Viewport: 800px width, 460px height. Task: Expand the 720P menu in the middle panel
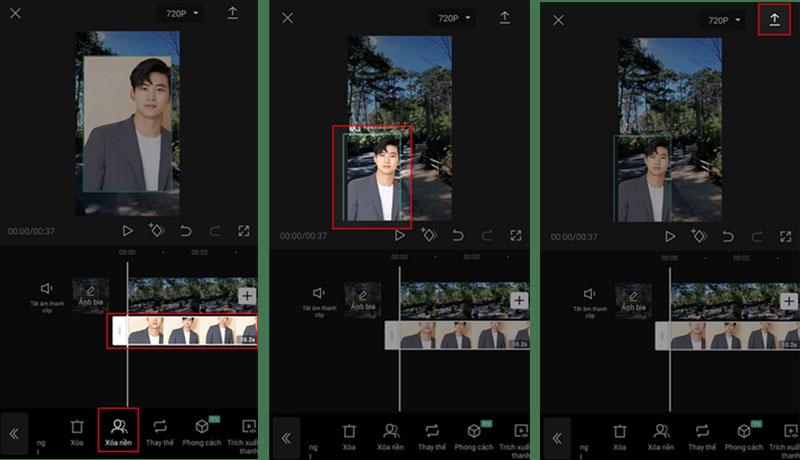tap(453, 19)
